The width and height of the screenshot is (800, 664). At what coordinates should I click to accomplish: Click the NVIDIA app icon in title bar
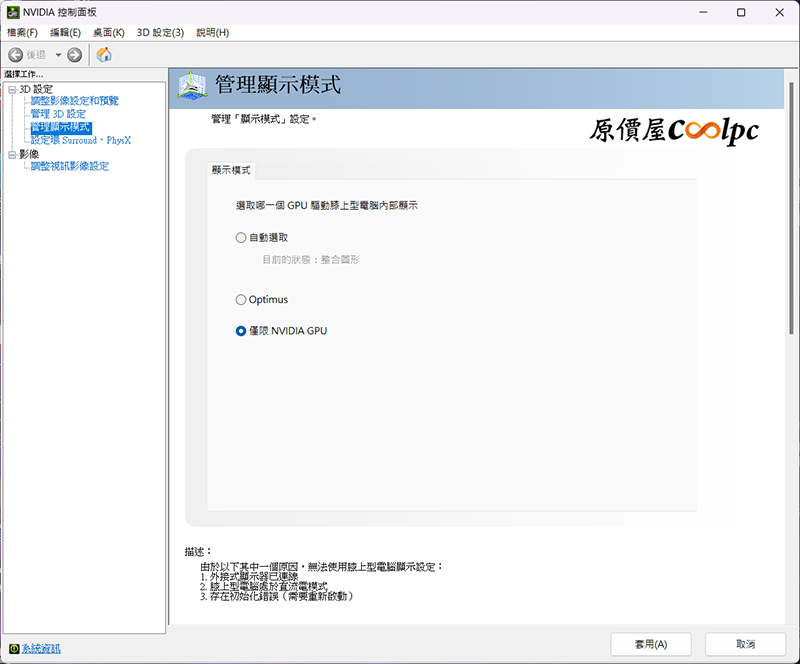click(x=13, y=12)
